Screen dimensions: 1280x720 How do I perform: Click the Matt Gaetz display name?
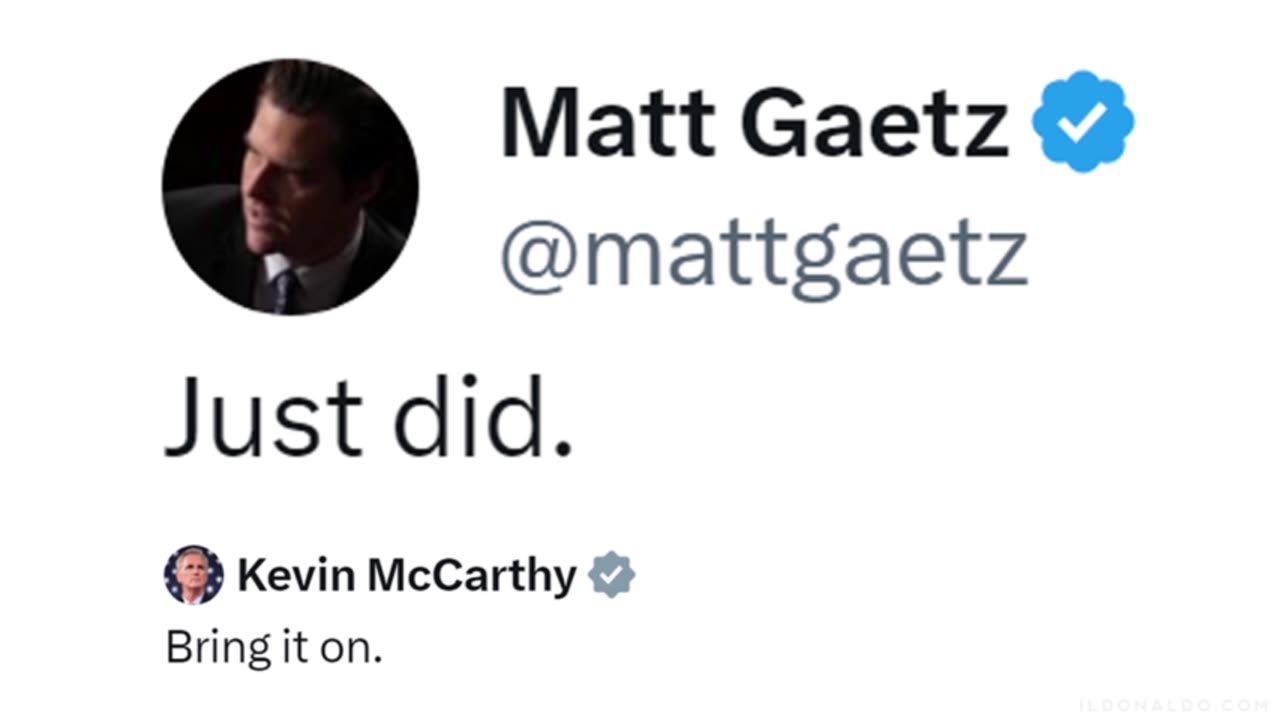coord(755,122)
